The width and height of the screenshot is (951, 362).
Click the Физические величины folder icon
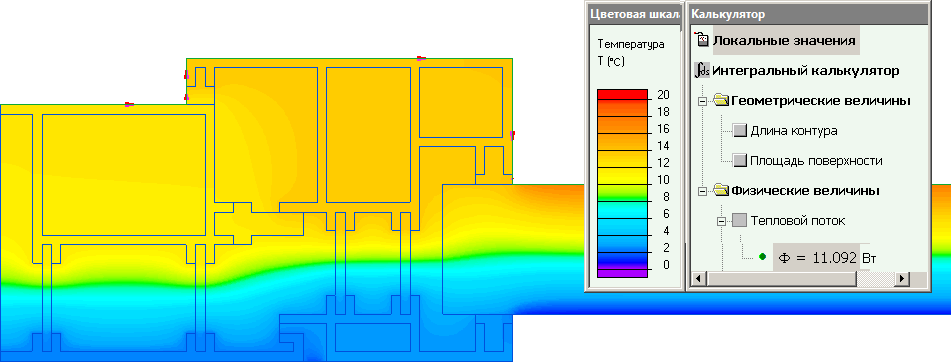tap(721, 190)
